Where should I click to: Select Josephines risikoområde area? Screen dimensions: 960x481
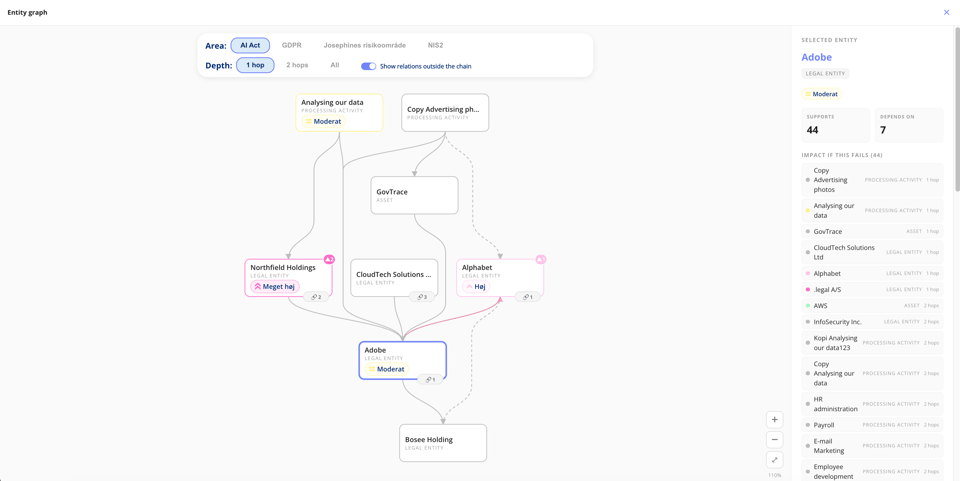click(x=364, y=45)
